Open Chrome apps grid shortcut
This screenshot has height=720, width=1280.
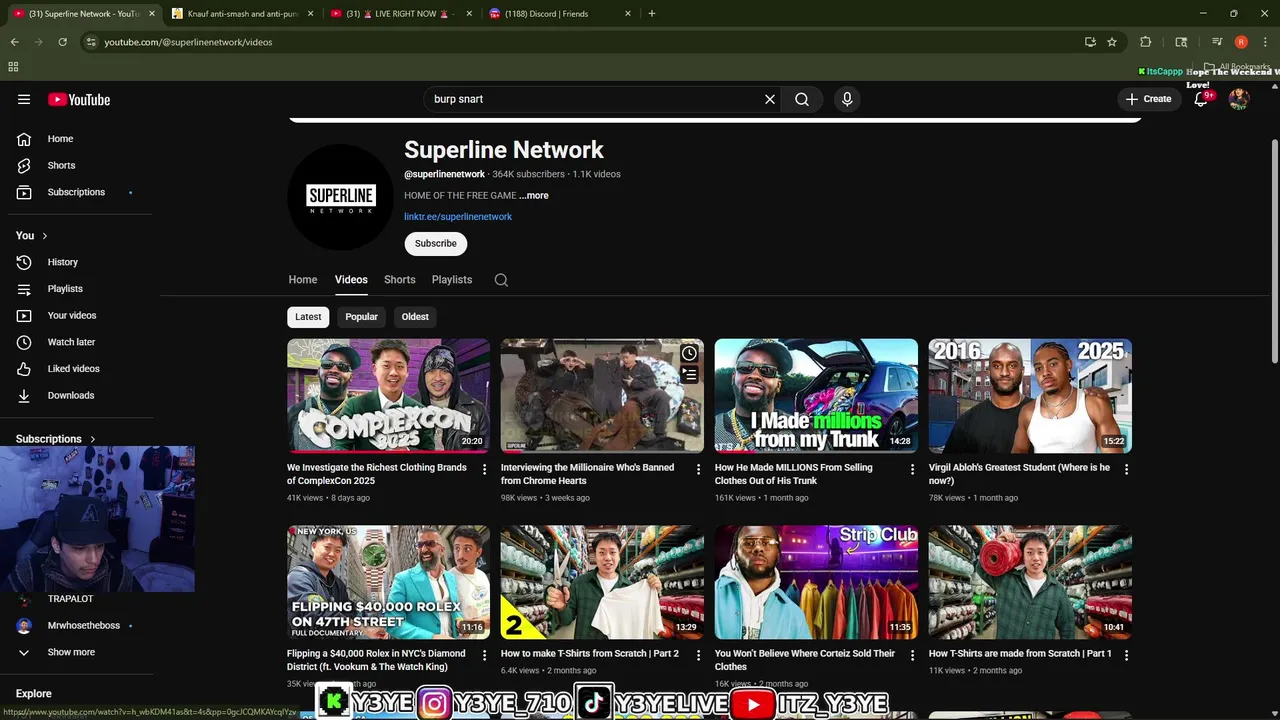[13, 67]
